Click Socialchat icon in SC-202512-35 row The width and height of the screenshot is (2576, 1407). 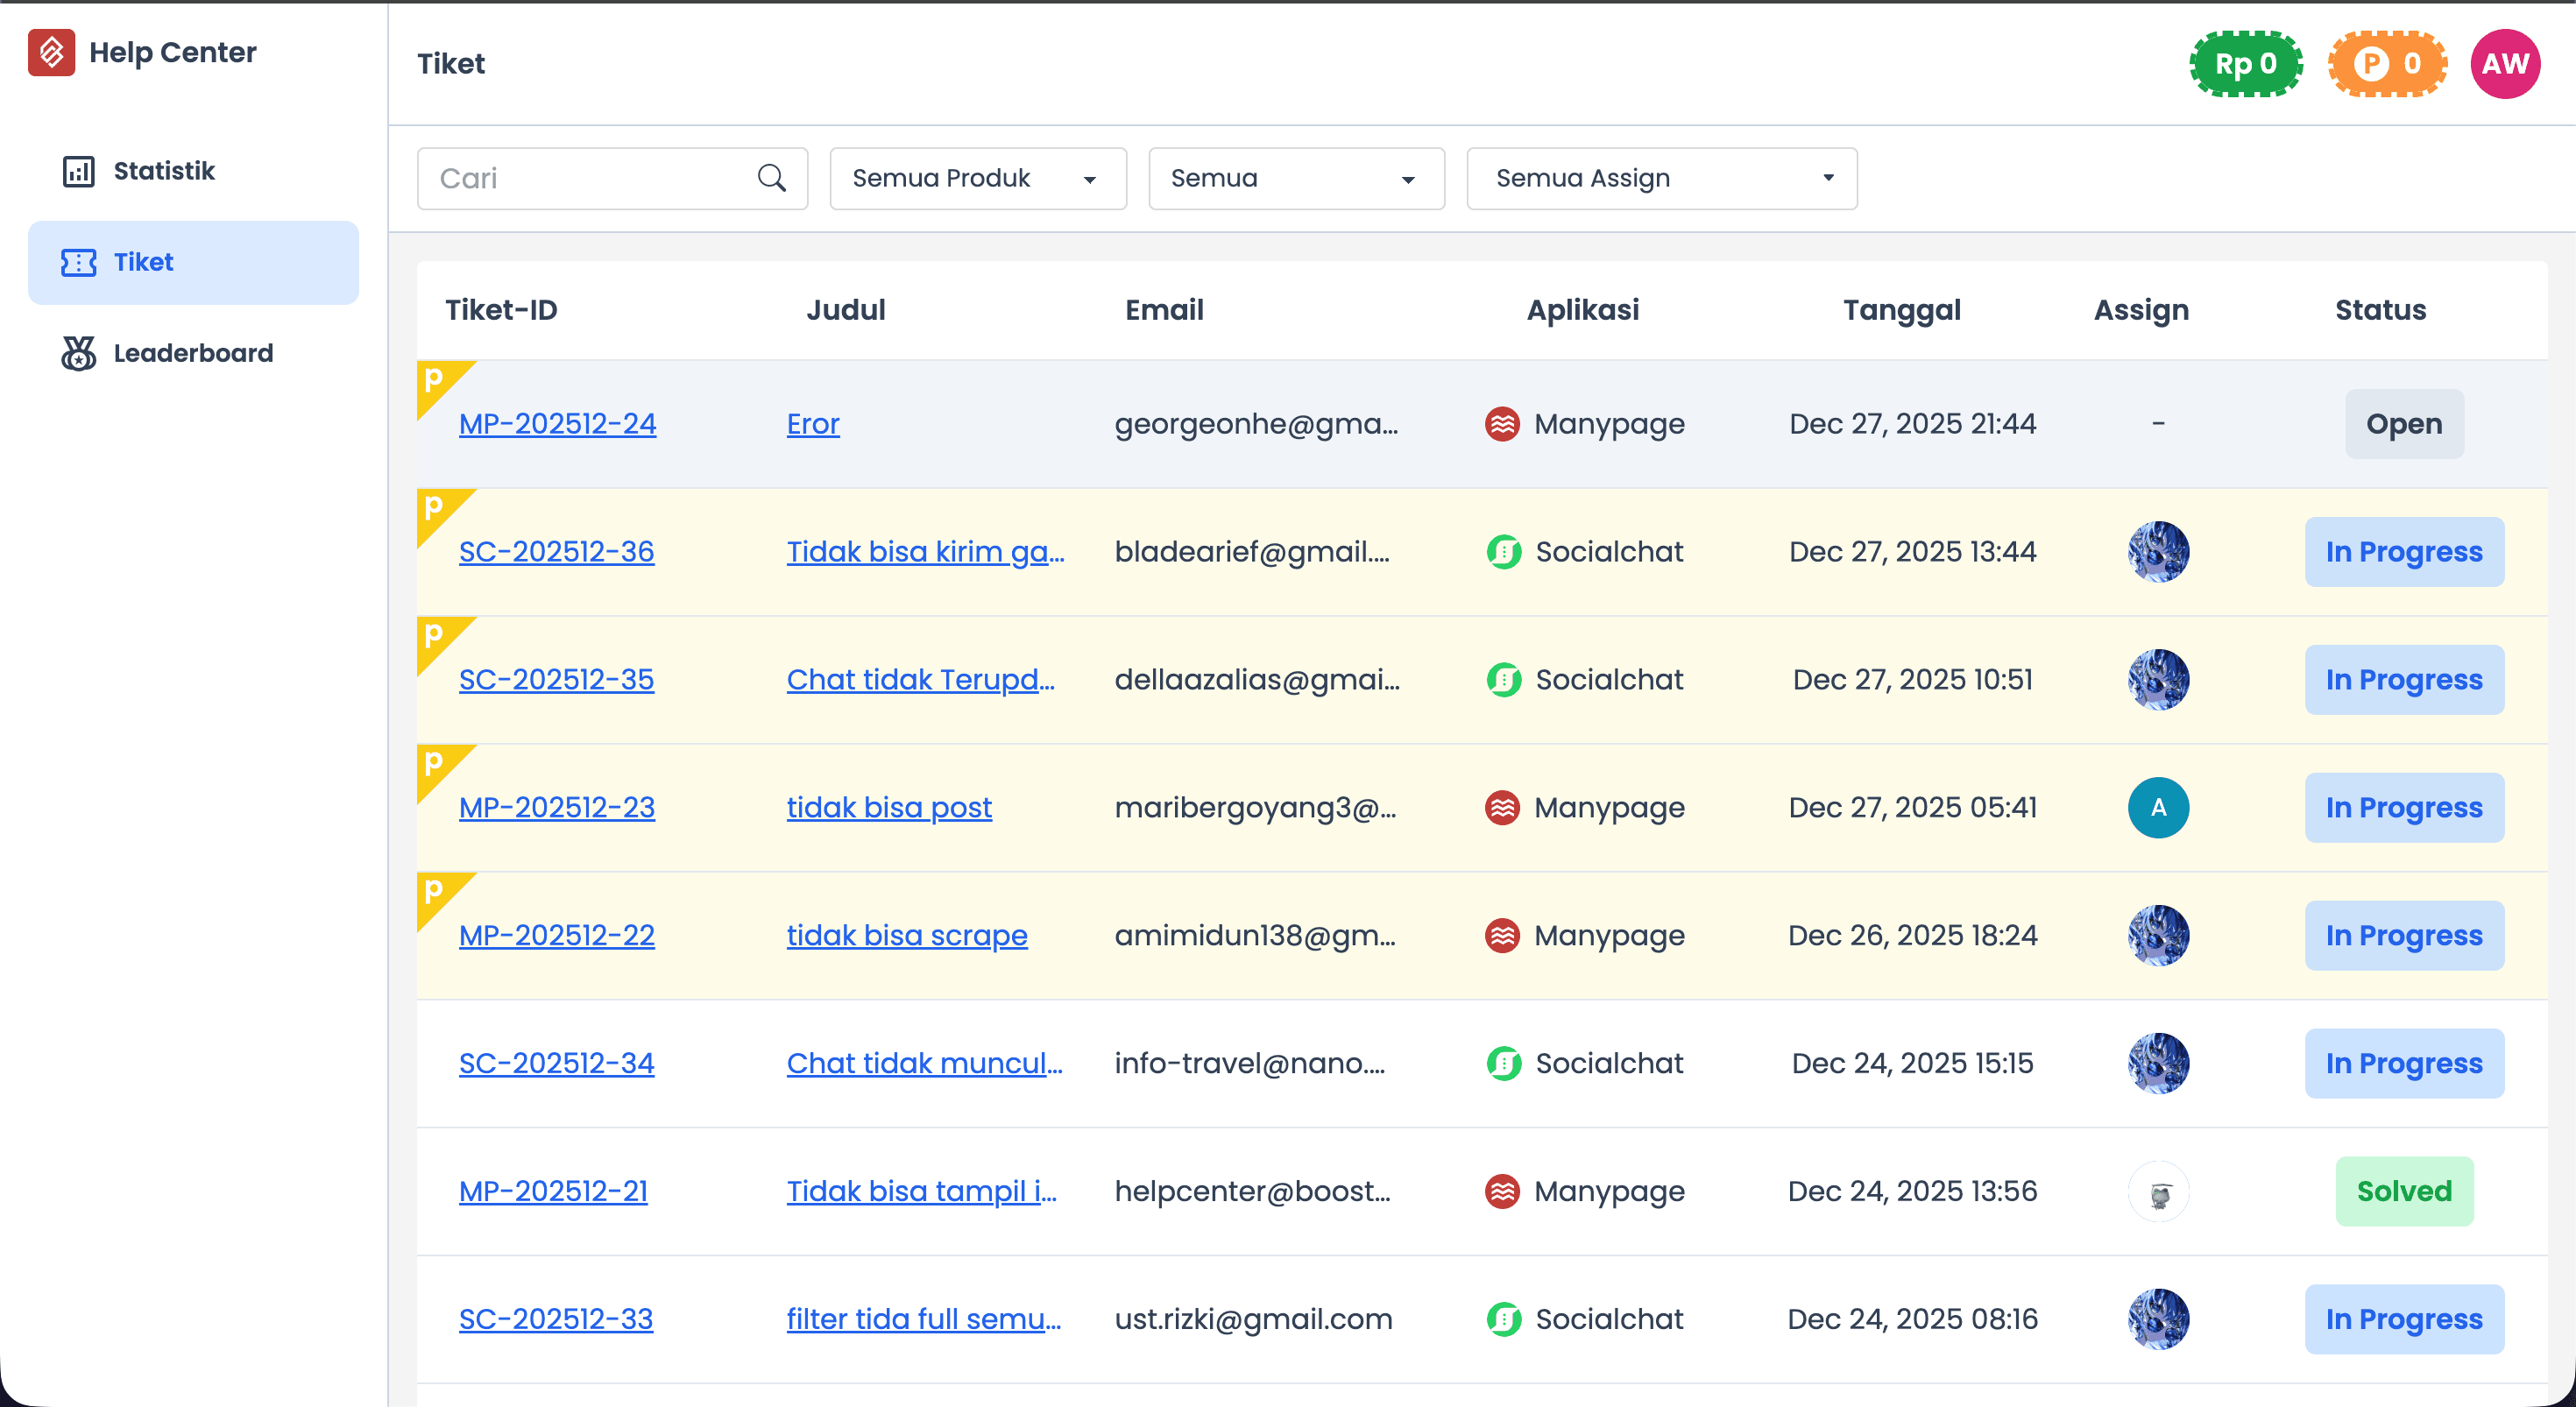click(x=1503, y=680)
